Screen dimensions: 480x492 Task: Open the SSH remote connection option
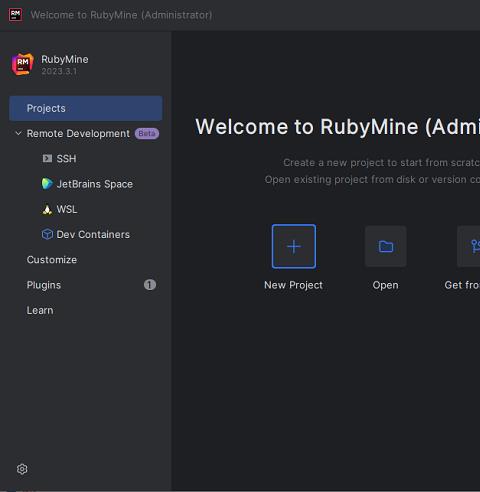66,159
